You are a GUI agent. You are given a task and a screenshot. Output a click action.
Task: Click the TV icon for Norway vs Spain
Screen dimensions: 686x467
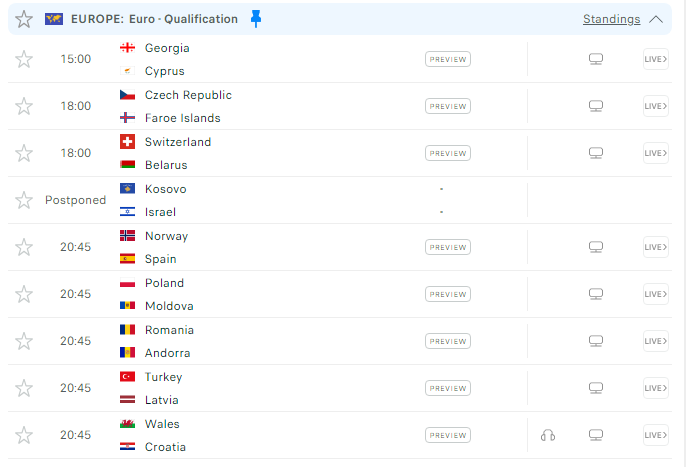596,247
